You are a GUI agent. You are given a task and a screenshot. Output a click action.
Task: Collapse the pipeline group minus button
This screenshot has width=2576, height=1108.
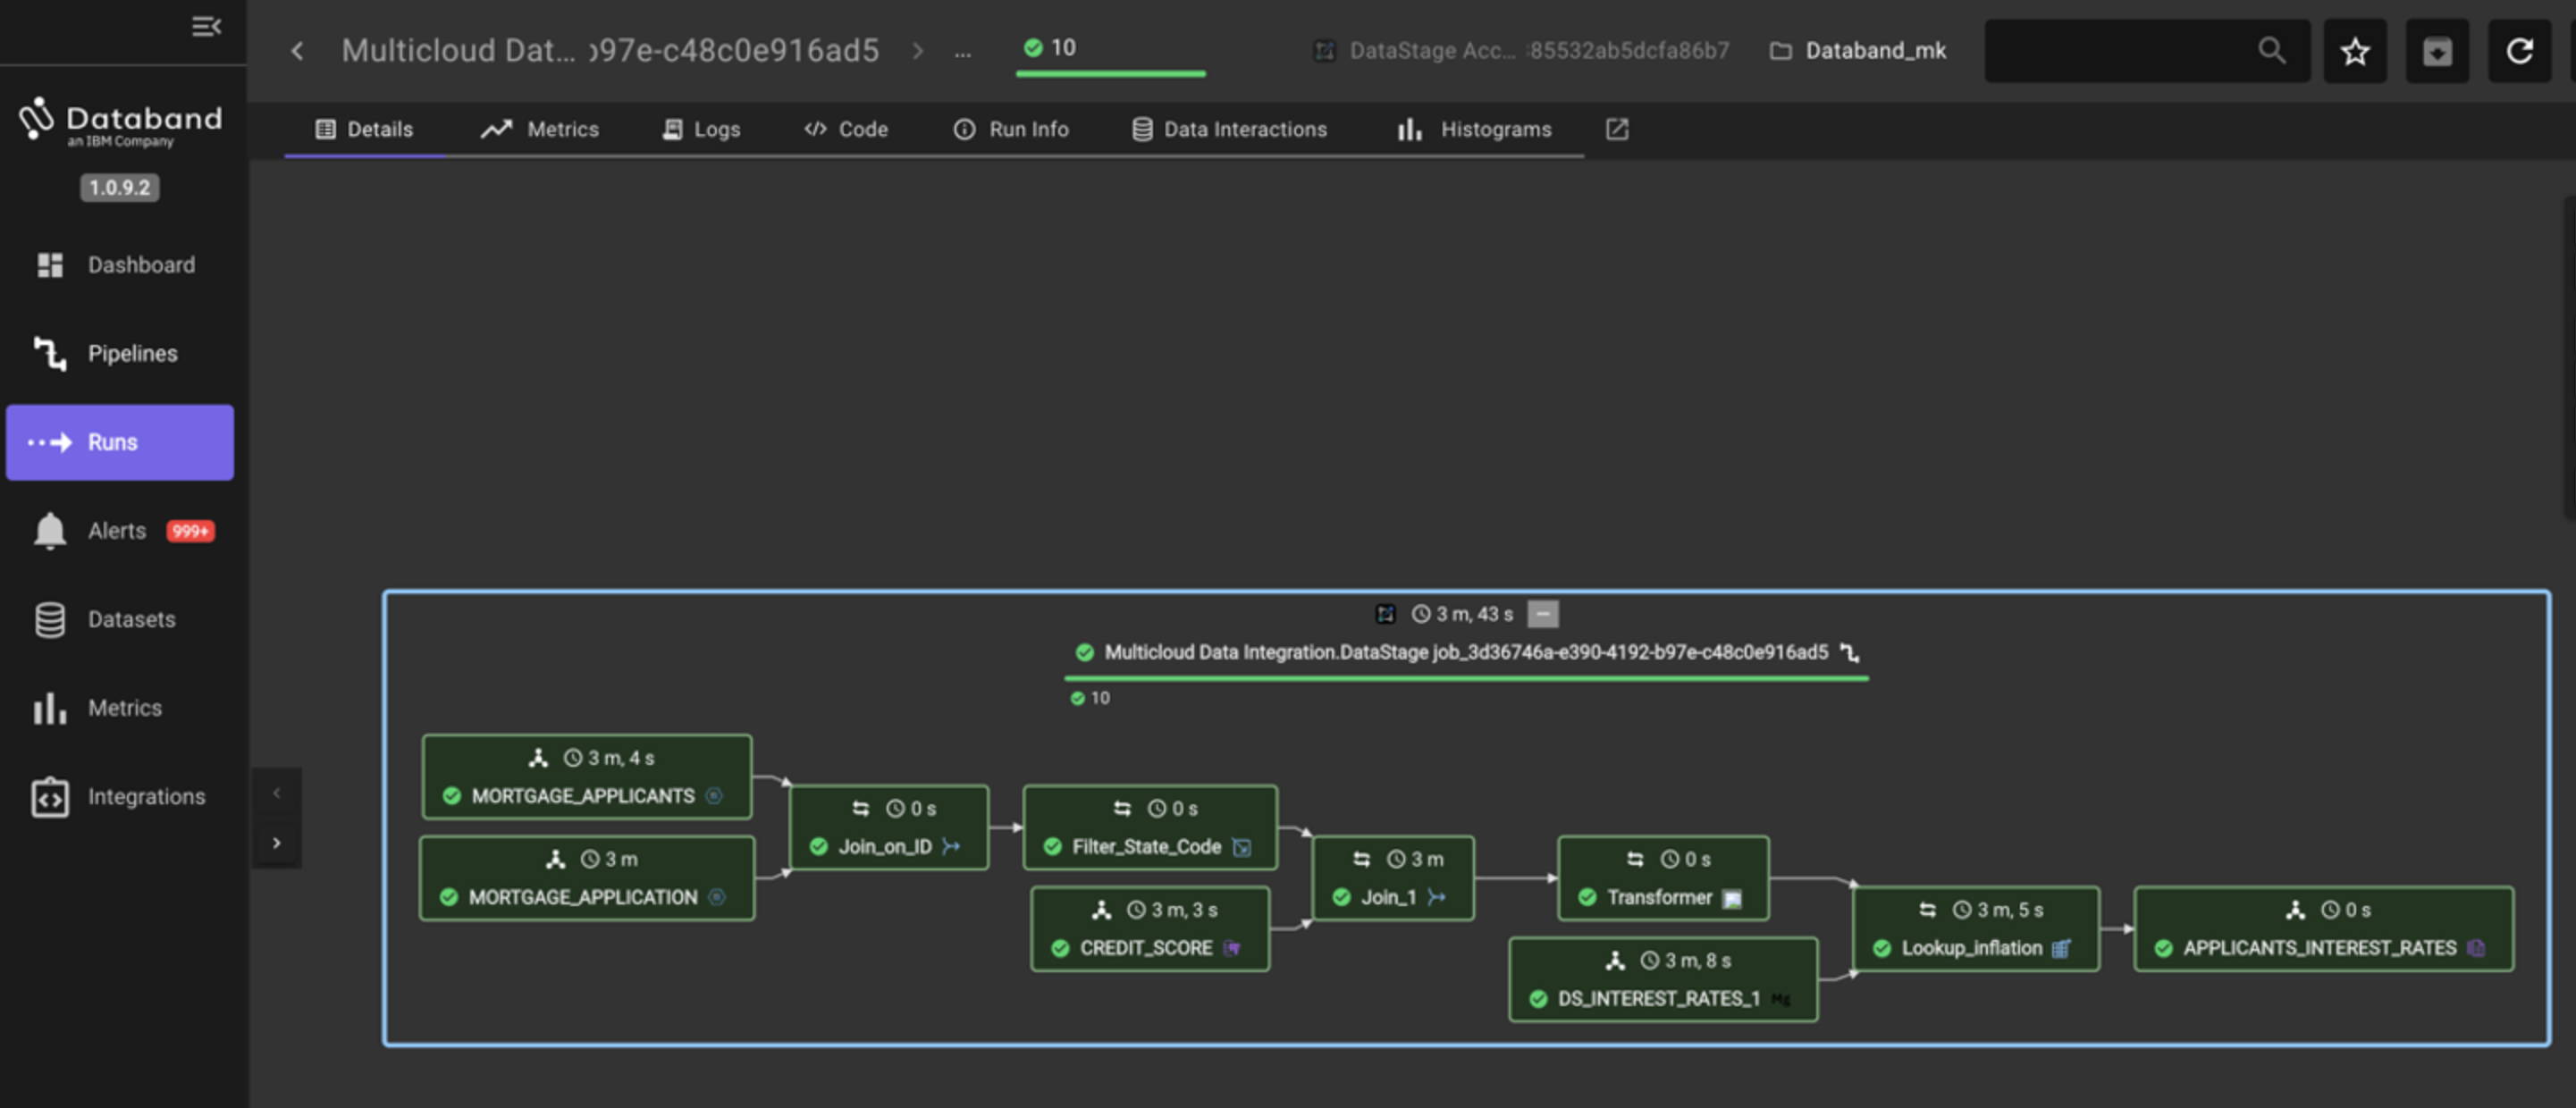[x=1543, y=613]
